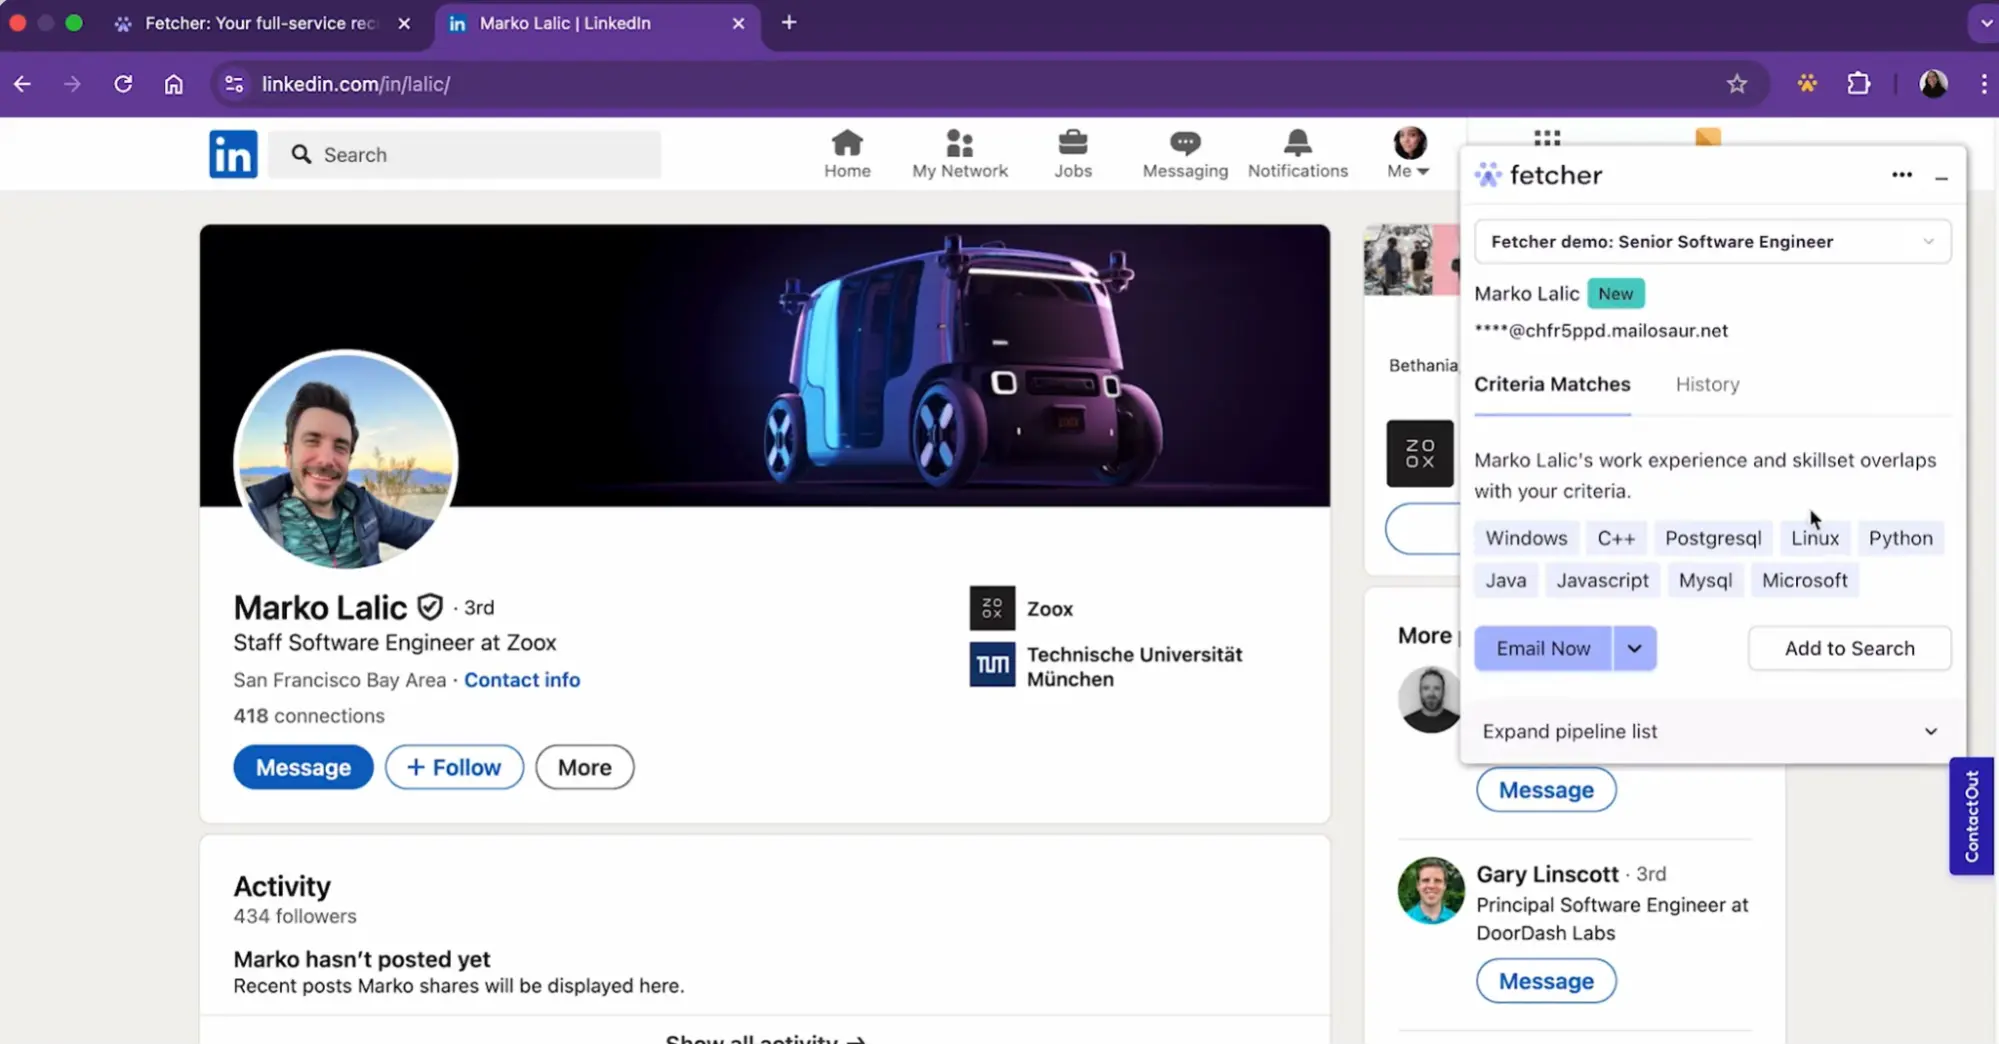This screenshot has width=1999, height=1045.
Task: Click the browser back arrow
Action: pyautogui.click(x=22, y=84)
